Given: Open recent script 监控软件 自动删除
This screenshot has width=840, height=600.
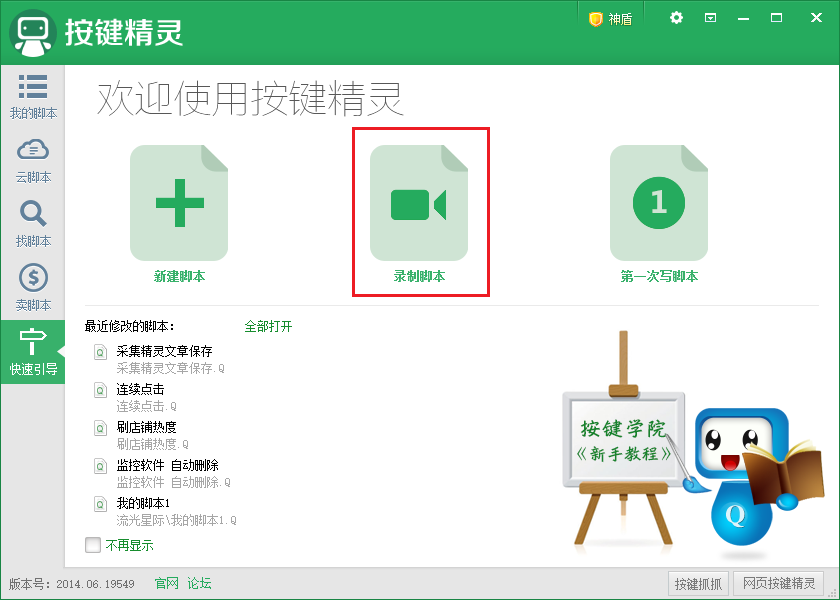Looking at the screenshot, I should [x=168, y=466].
